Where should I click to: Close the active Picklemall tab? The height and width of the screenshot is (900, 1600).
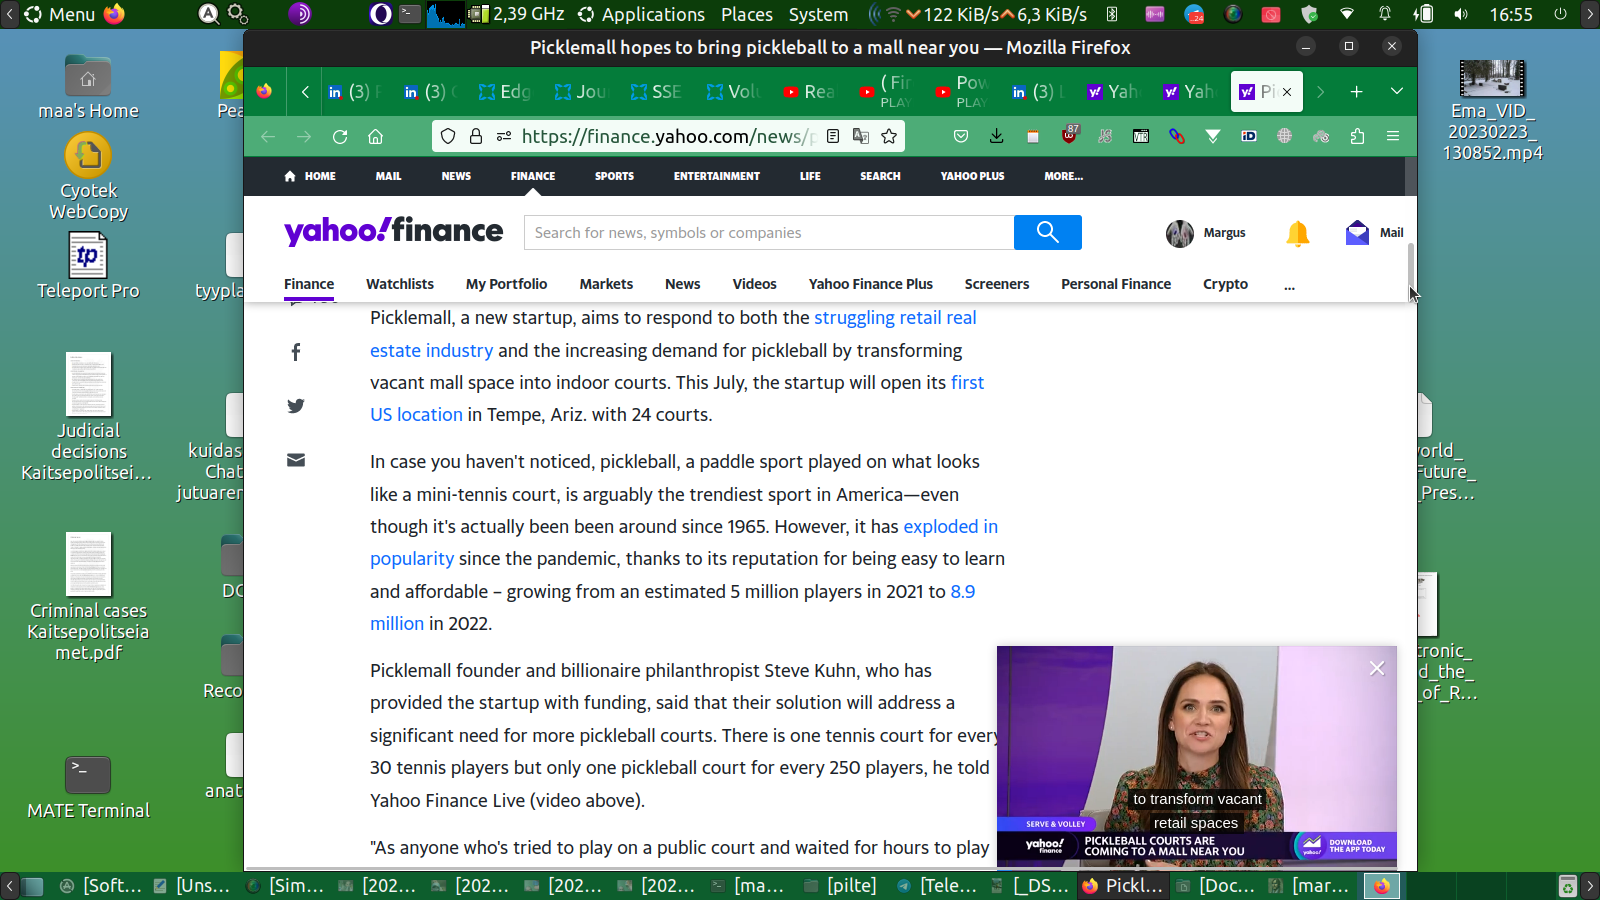(1287, 92)
